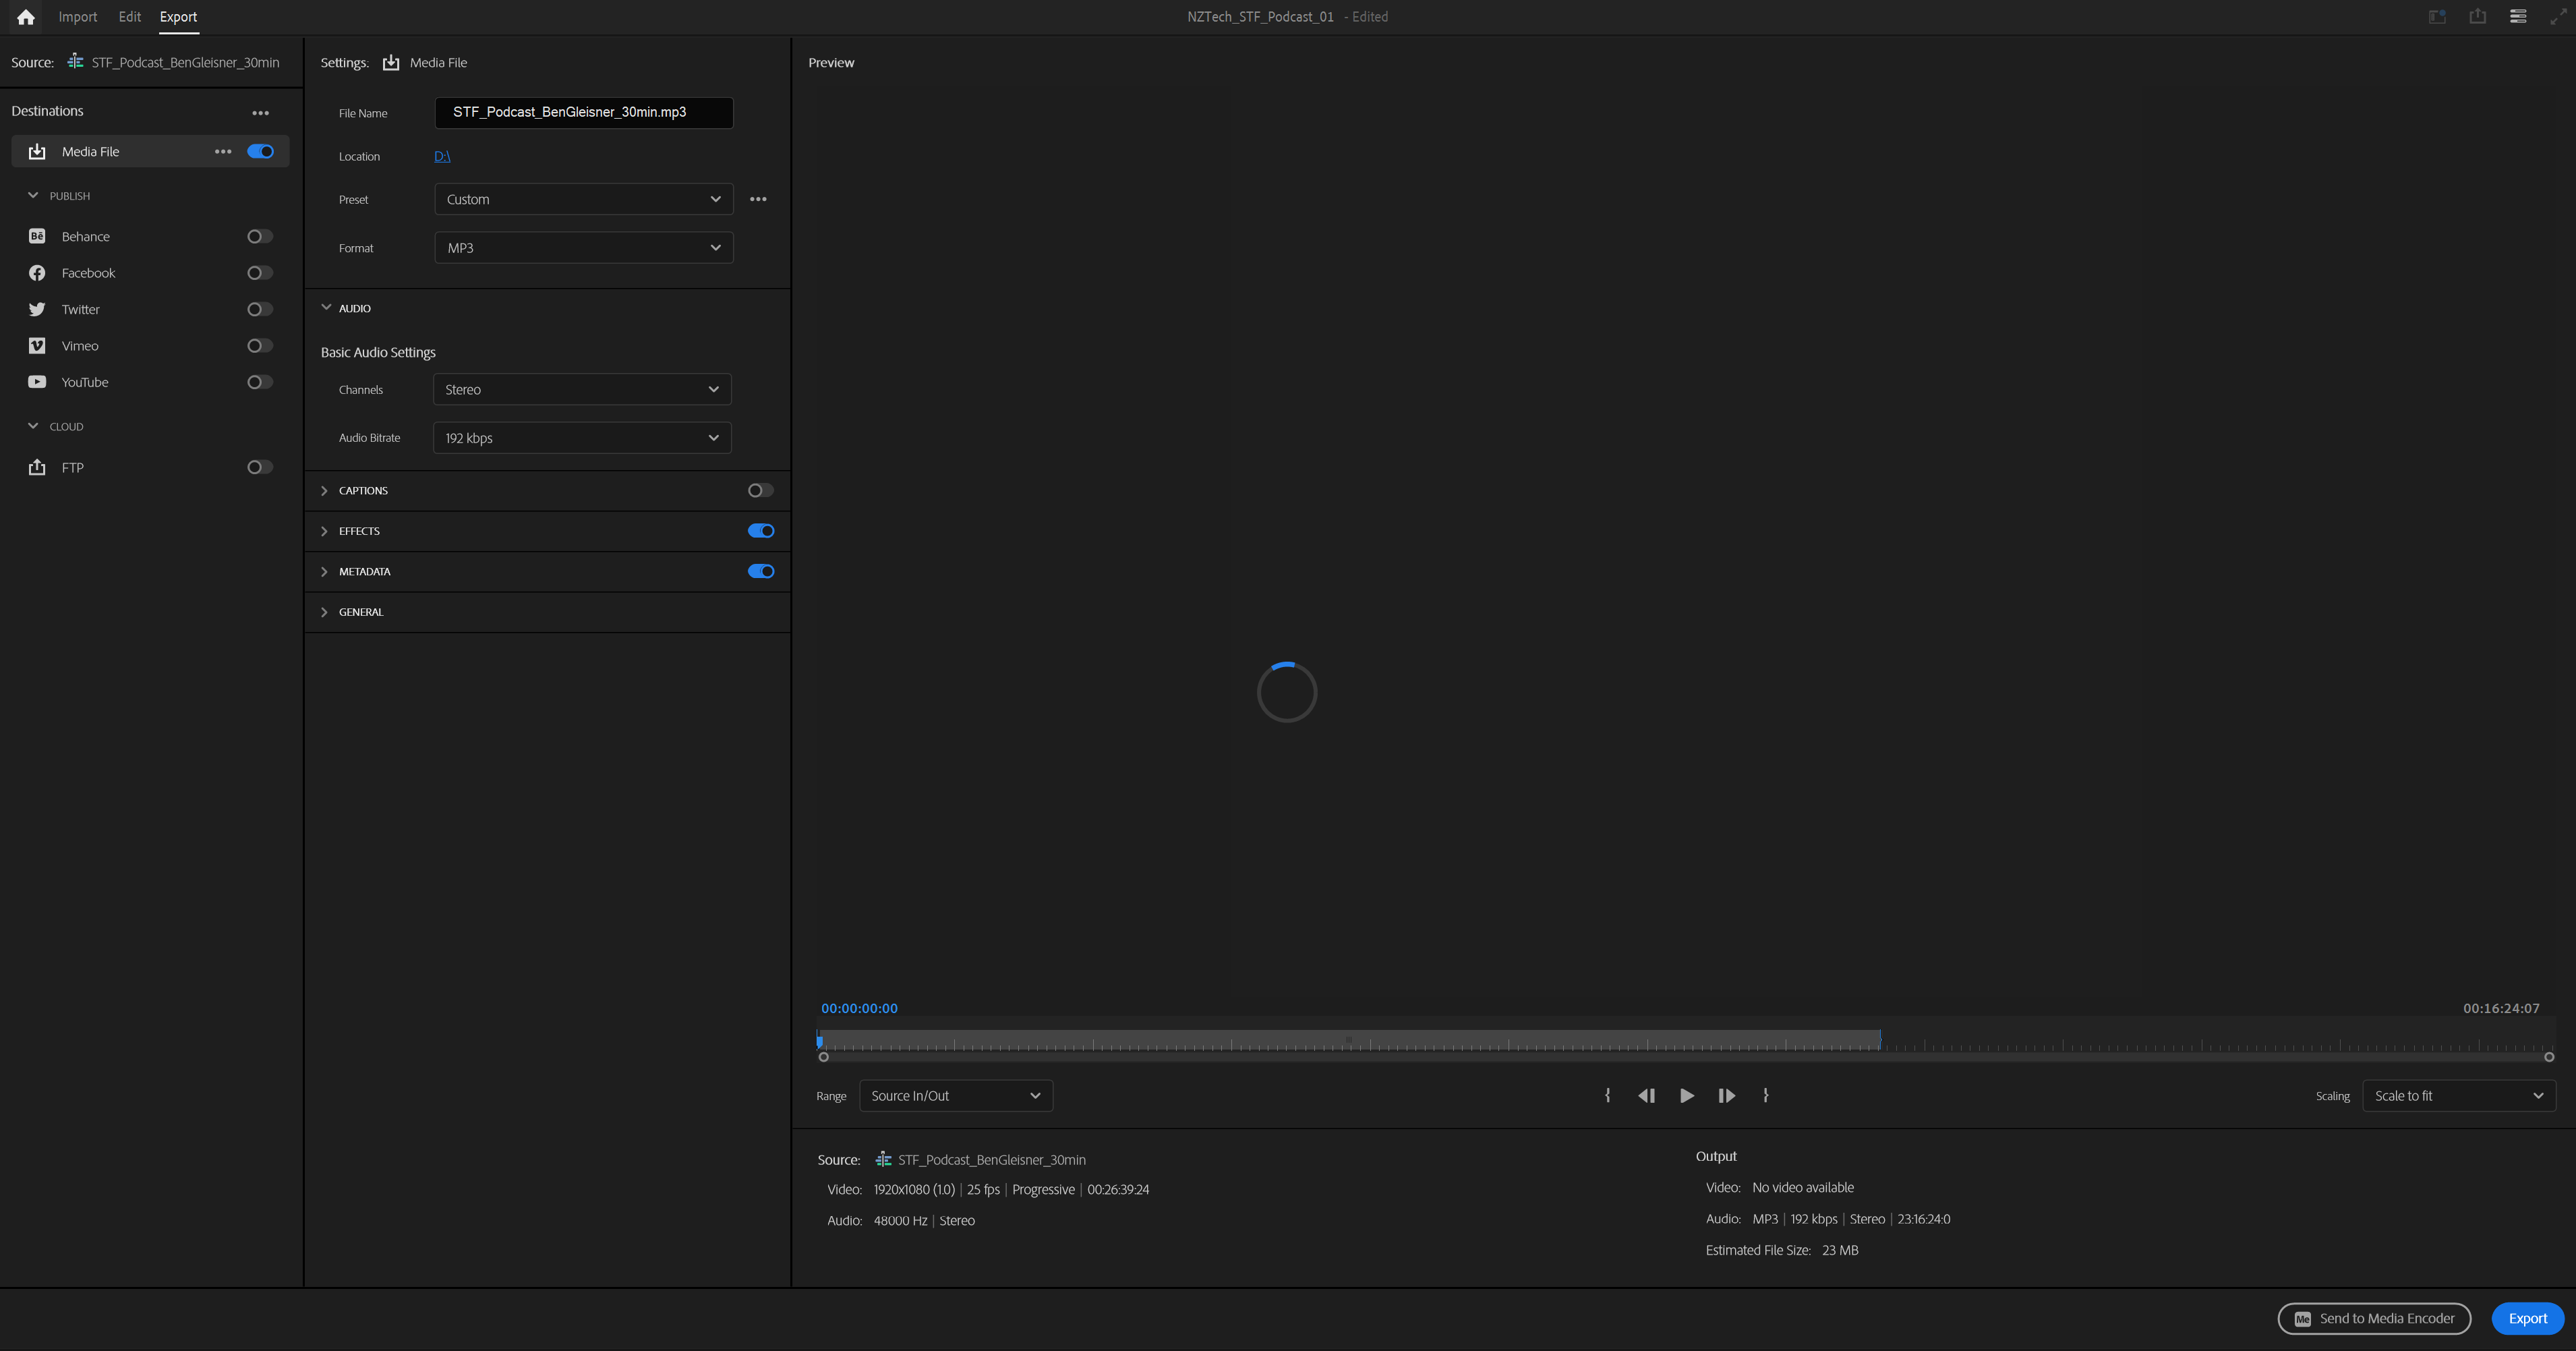Screen dimensions: 2576x1351
Task: Expand the General settings section
Action: pyautogui.click(x=325, y=612)
